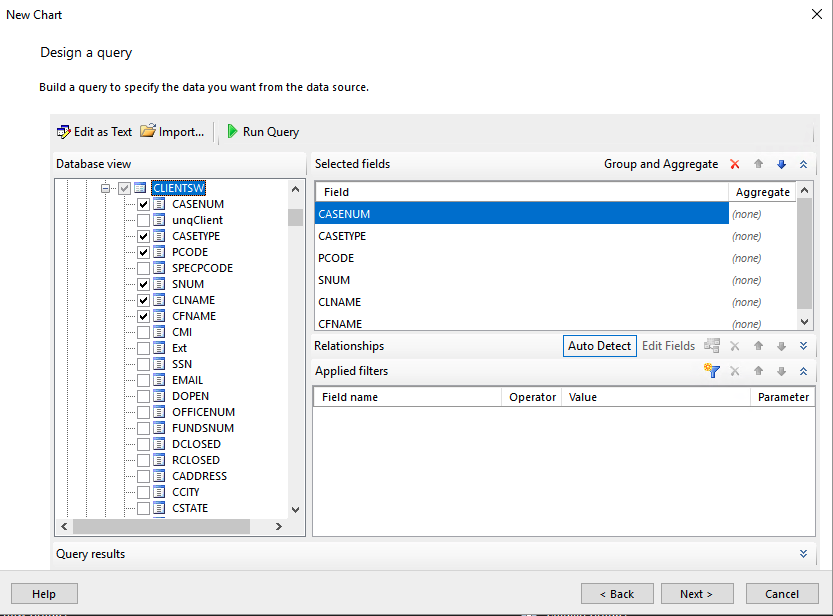Move selected field down with blue arrow
The width and height of the screenshot is (833, 616).
pos(782,164)
